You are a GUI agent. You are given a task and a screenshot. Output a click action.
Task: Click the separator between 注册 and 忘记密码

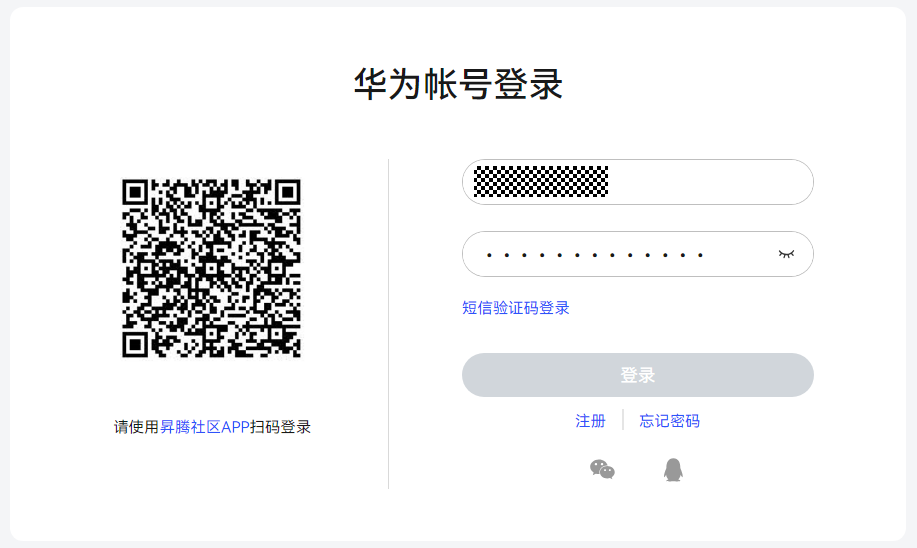(x=623, y=420)
